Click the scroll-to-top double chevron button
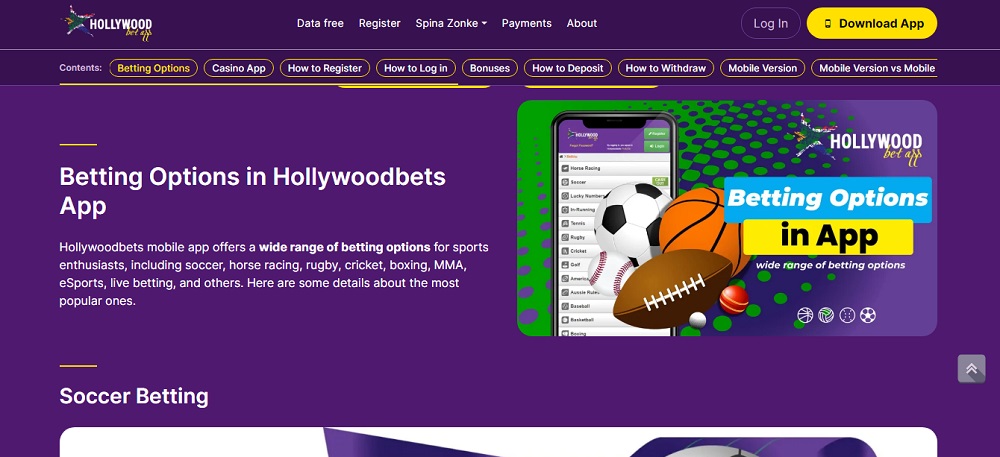The width and height of the screenshot is (1000, 457). coord(971,368)
